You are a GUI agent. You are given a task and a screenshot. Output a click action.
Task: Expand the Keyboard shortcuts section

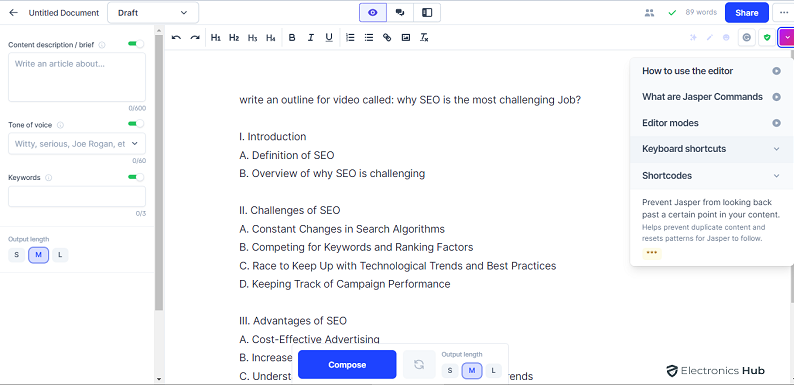point(711,149)
